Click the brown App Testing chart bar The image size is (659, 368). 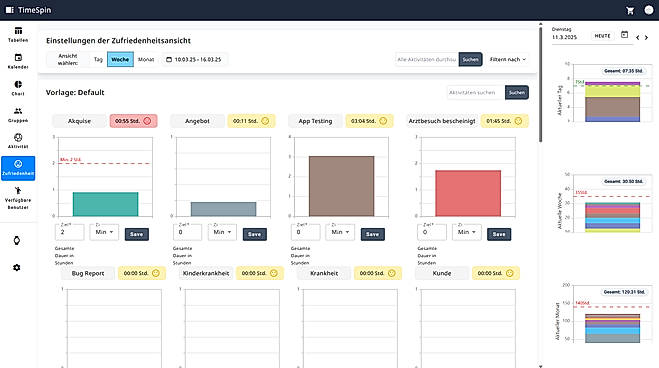tap(341, 186)
